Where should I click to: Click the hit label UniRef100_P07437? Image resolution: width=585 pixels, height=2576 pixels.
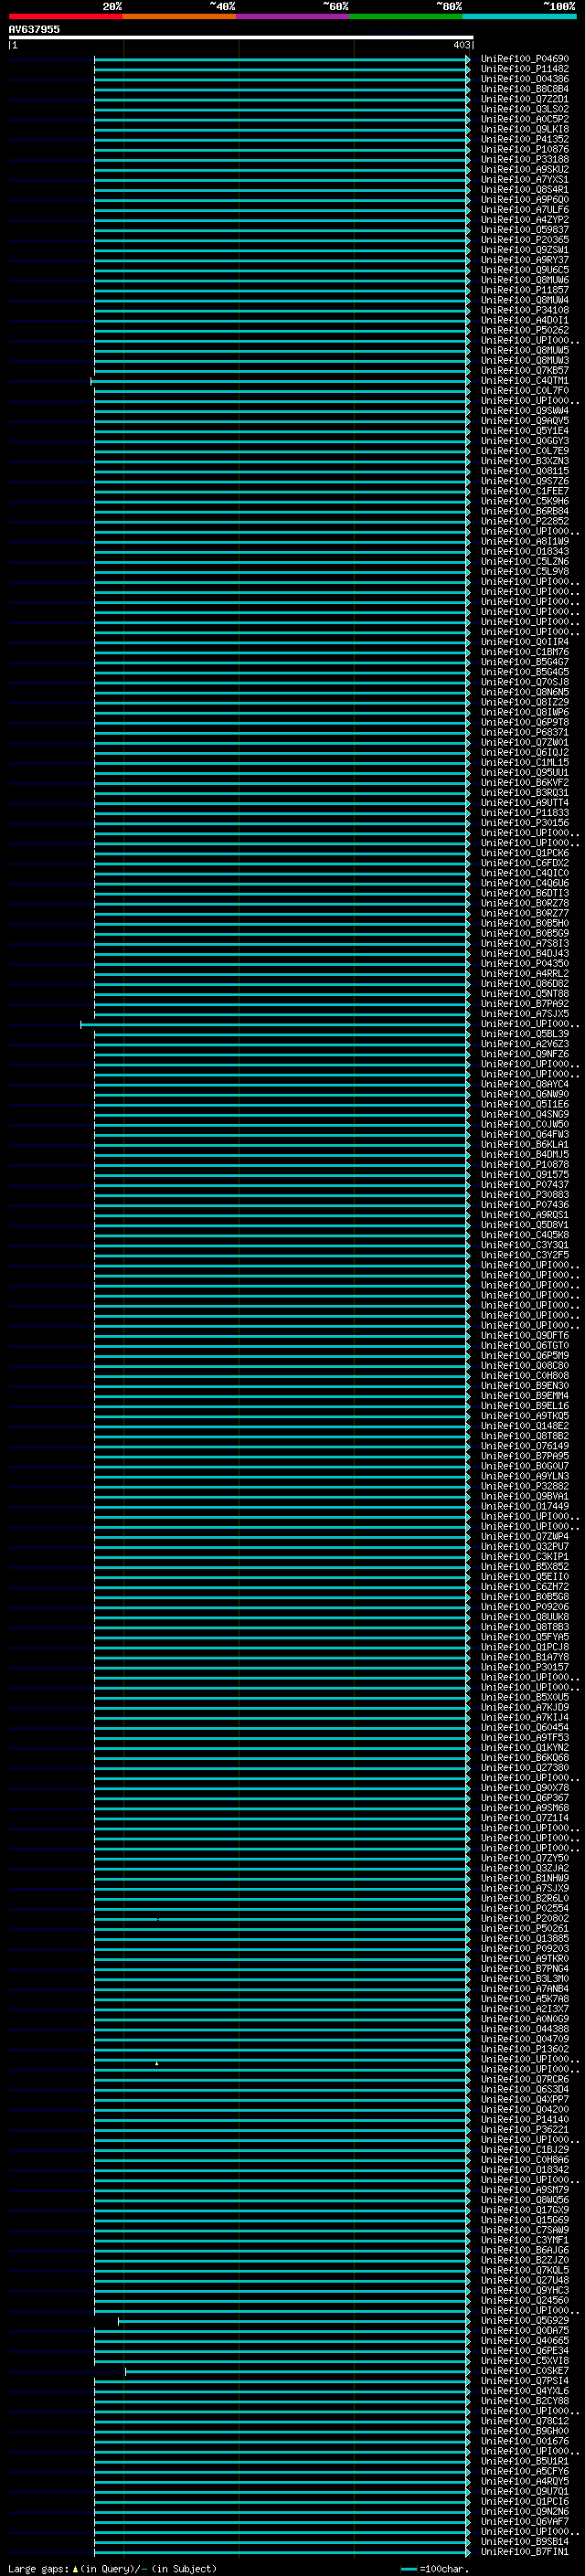(525, 1185)
